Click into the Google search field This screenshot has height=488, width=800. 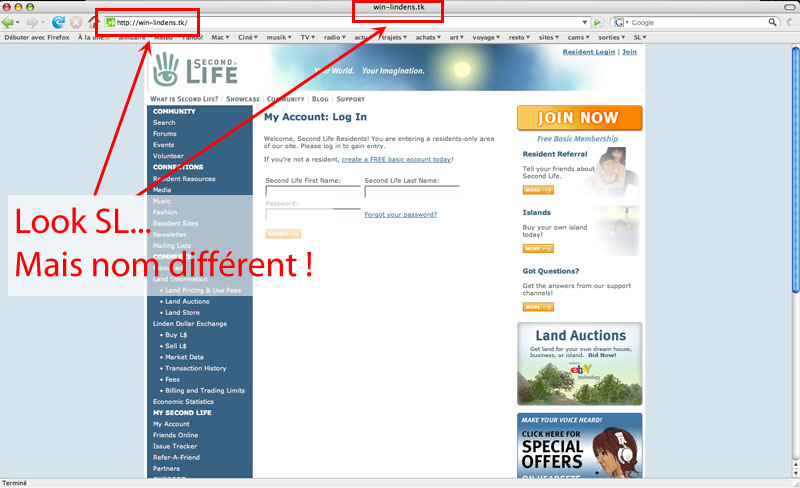coord(698,22)
